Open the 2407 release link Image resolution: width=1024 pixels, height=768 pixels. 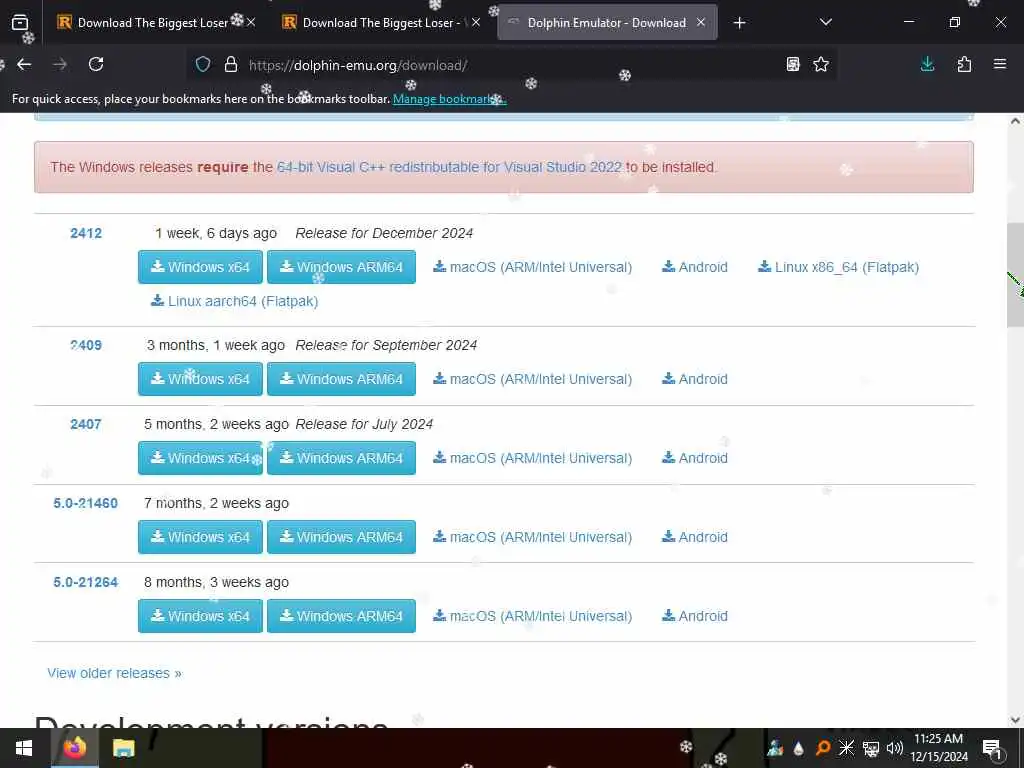(86, 424)
